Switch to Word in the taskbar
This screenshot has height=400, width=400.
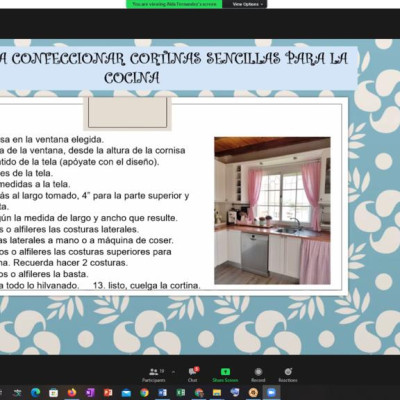[162, 393]
